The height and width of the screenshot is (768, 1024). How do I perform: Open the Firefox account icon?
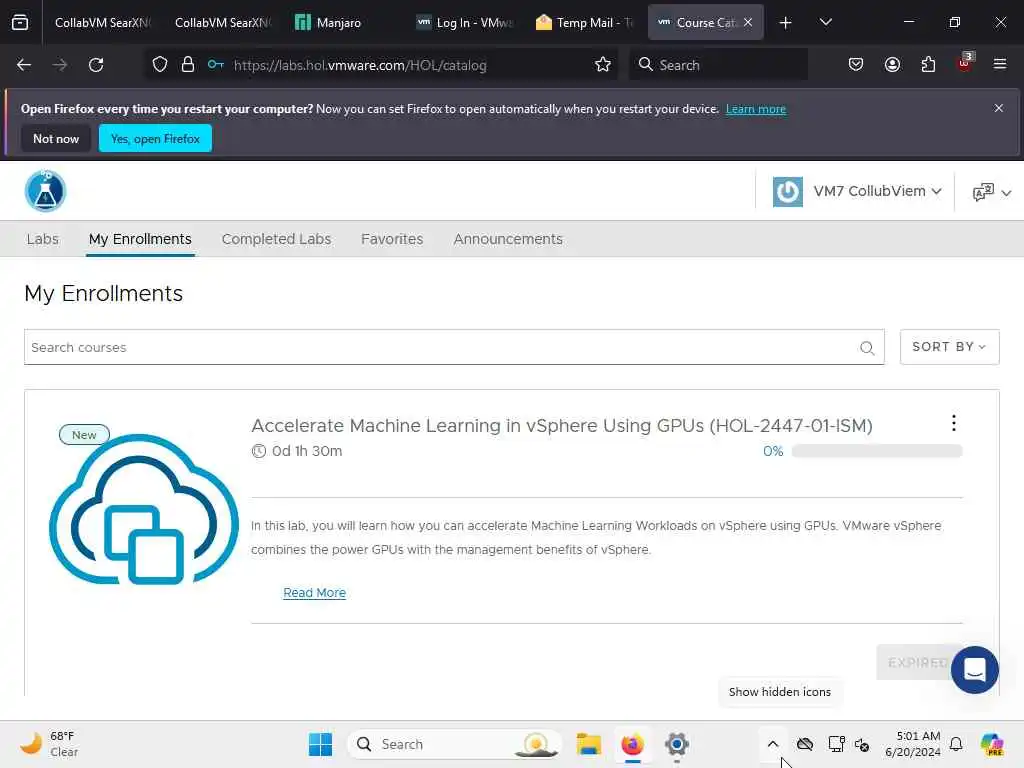tap(892, 65)
